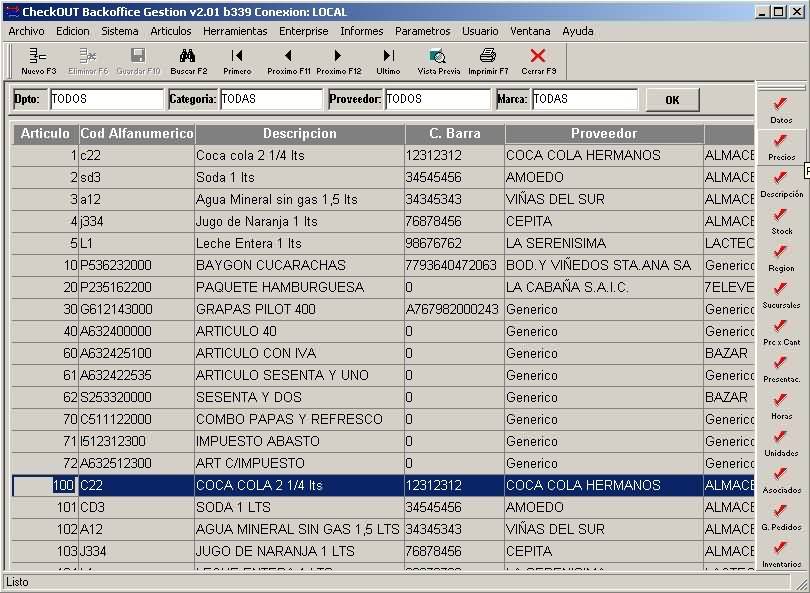Click the Eliminar F6 toolbar icon
The width and height of the screenshot is (810, 593).
click(x=88, y=61)
